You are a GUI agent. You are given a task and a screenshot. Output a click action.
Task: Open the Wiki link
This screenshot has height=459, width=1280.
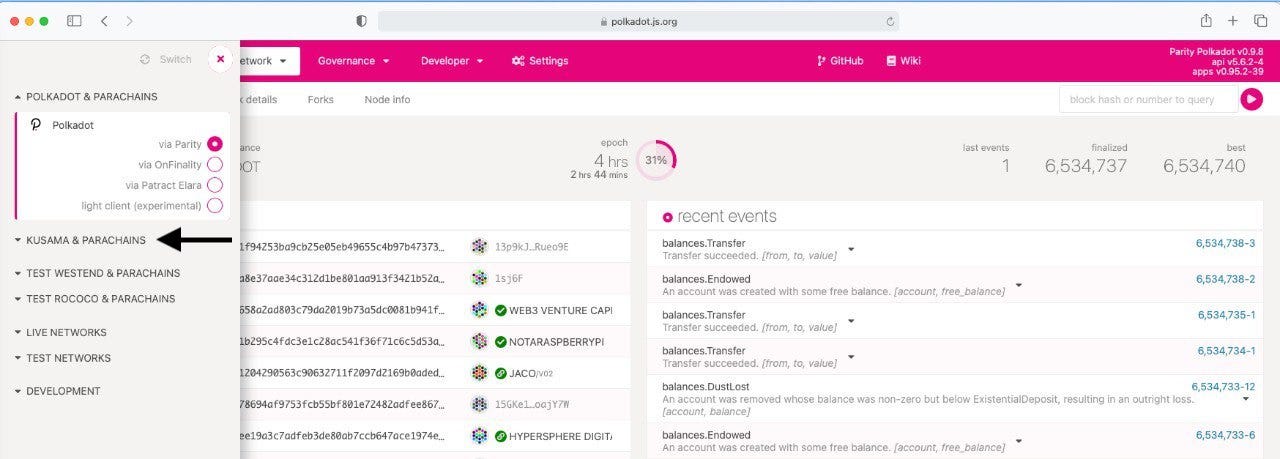click(904, 61)
